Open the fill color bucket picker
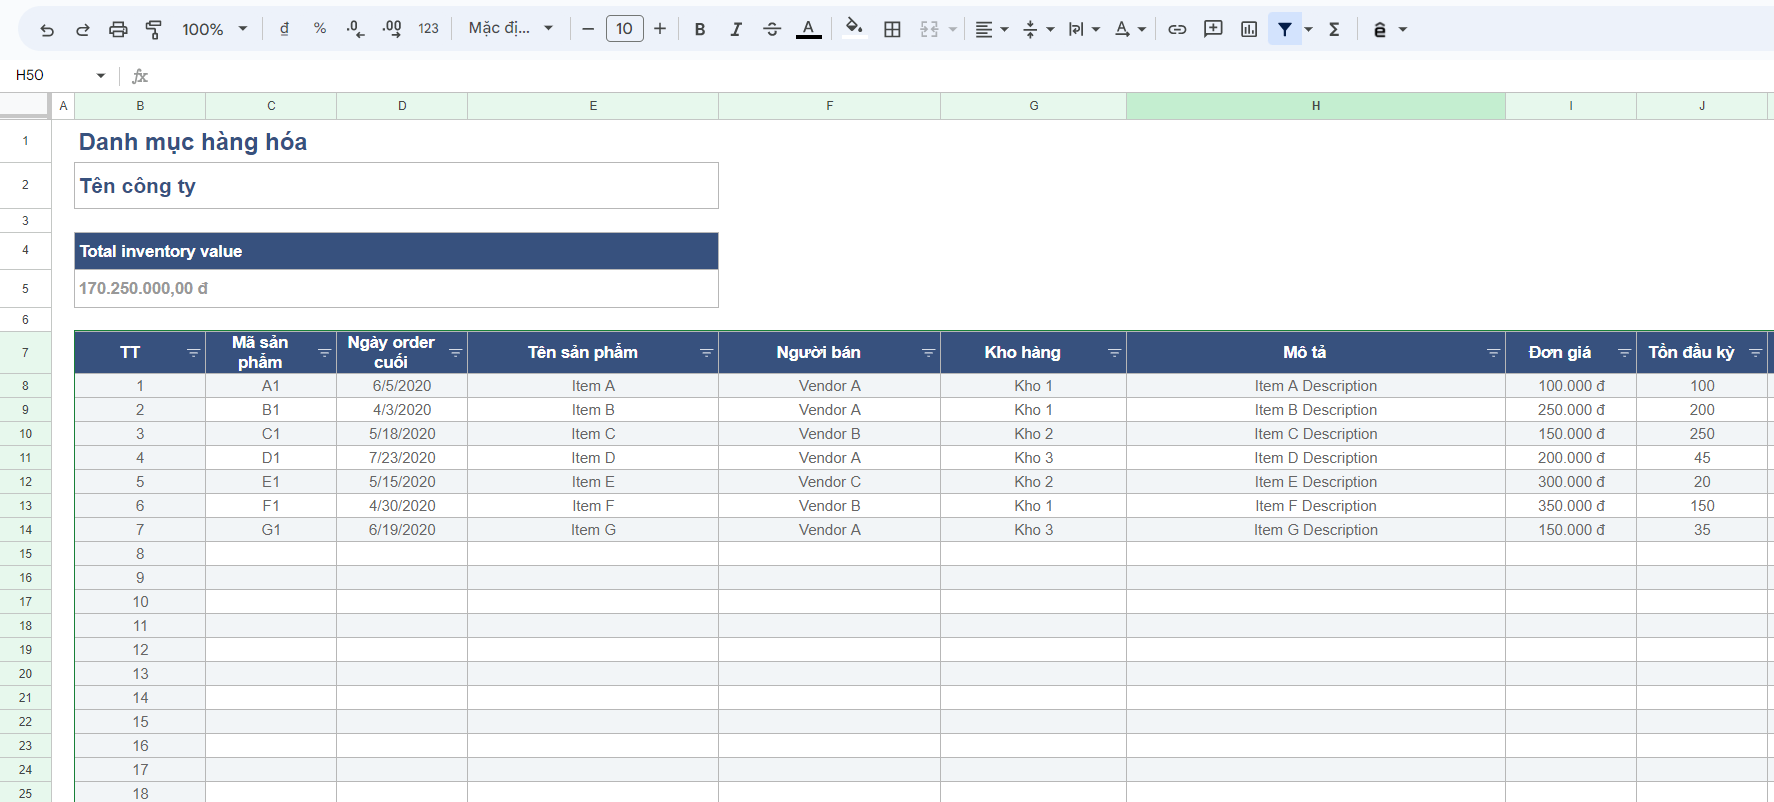Screen dimensions: 1774x802 point(854,28)
